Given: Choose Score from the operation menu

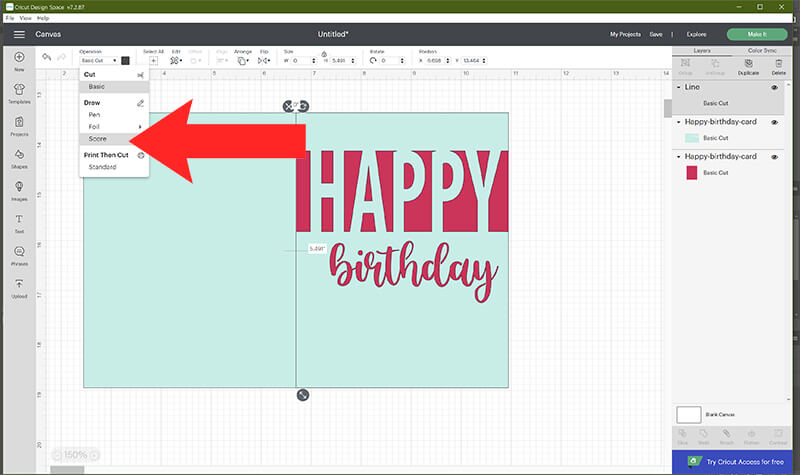Looking at the screenshot, I should 98,138.
